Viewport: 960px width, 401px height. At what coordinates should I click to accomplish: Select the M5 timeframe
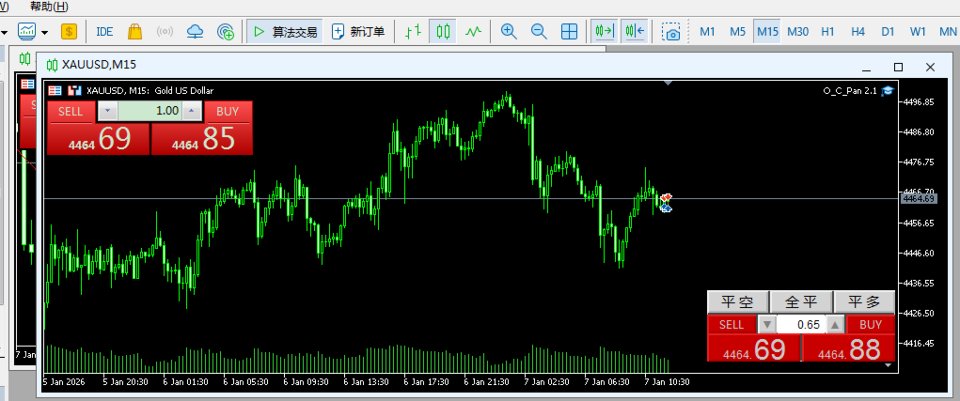[x=737, y=31]
